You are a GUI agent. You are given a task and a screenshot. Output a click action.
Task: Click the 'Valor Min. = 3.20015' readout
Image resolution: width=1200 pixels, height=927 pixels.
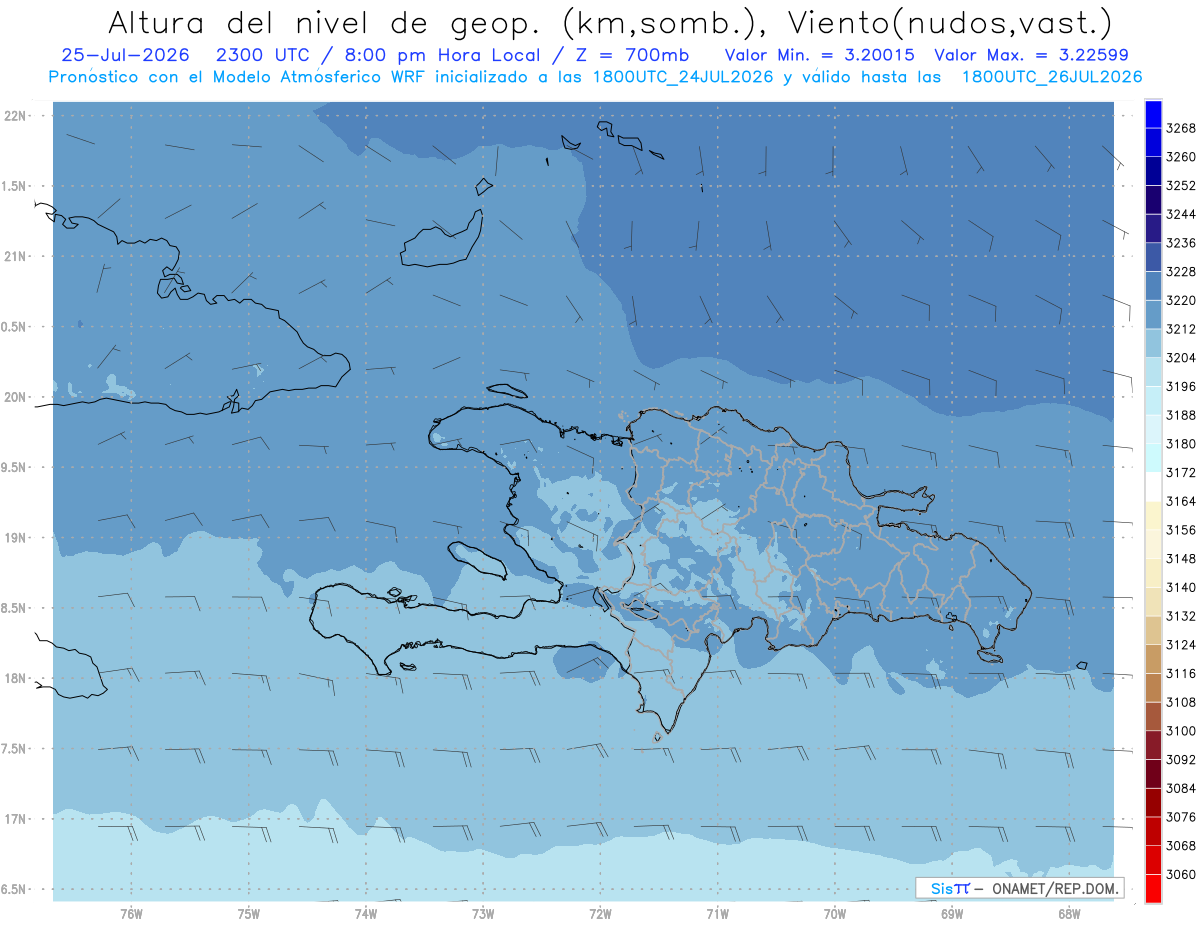[819, 56]
